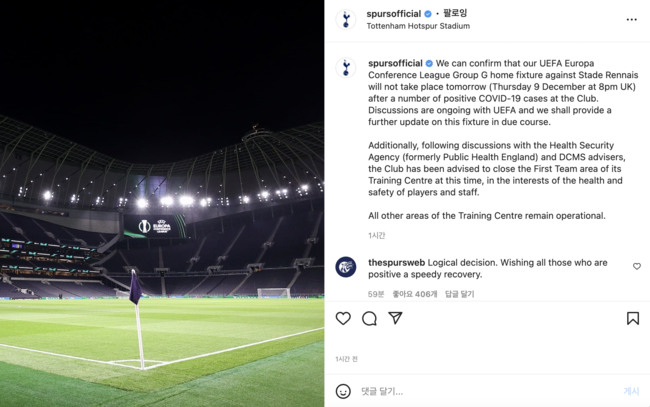Open comment bubble icon under post
Viewport: 650px width, 407px height.
pos(369,318)
